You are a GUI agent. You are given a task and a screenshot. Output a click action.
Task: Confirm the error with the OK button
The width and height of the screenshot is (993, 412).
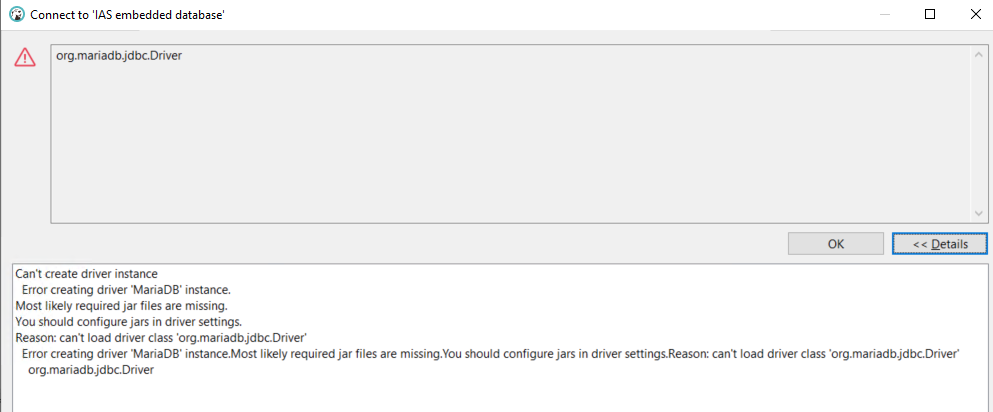(835, 244)
